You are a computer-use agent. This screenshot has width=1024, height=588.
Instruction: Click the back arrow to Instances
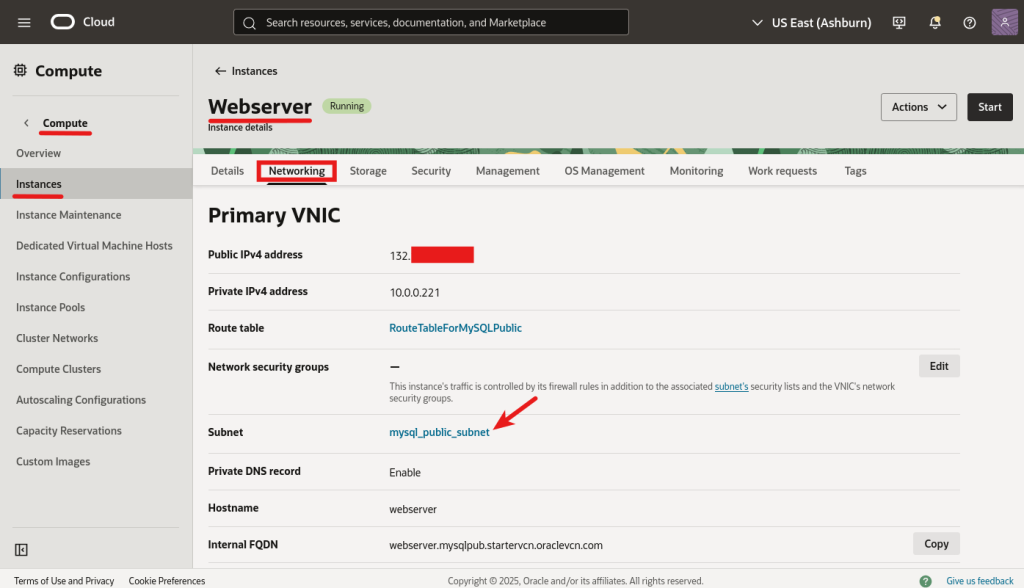[x=220, y=71]
